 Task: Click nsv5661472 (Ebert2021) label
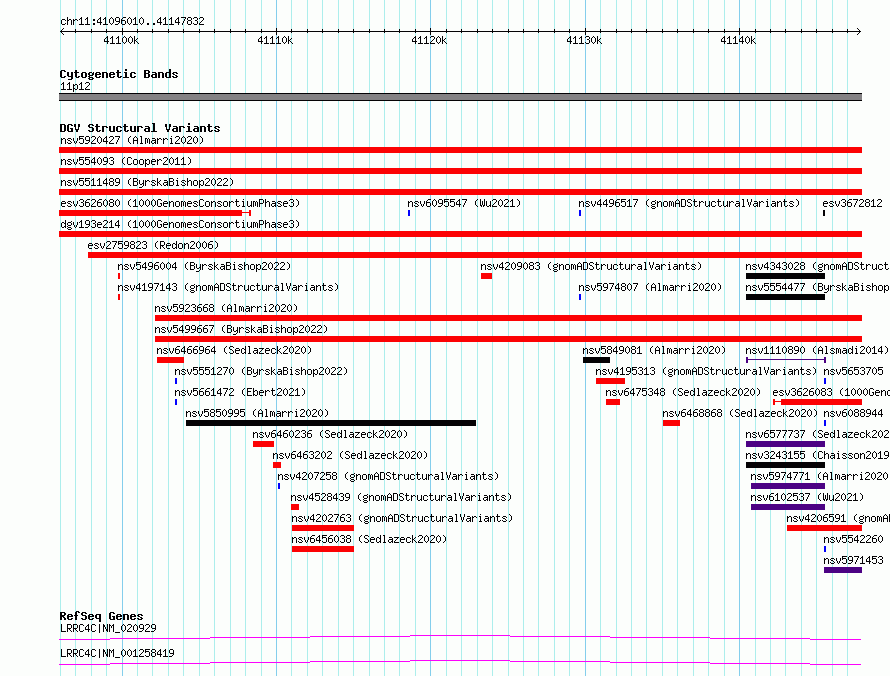[x=240, y=392]
